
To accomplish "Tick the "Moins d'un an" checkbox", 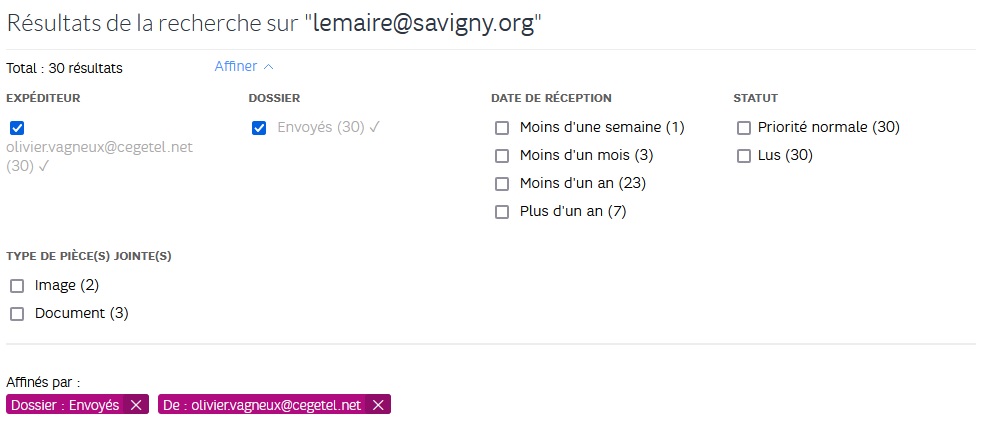I will tap(502, 184).
